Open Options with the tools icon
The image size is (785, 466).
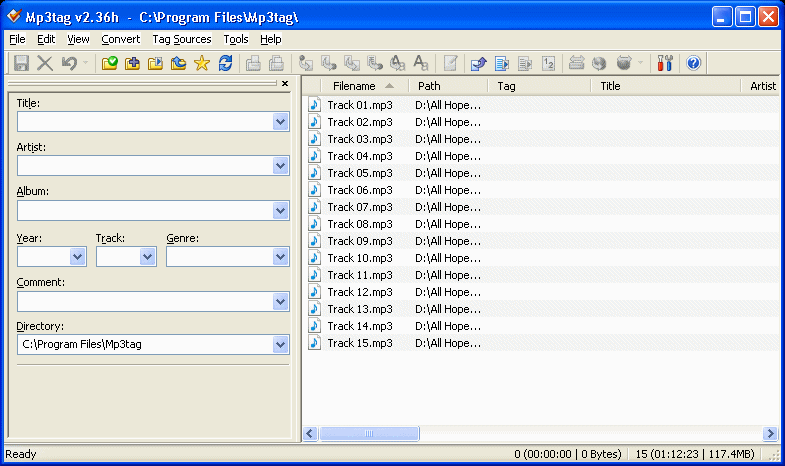(x=665, y=63)
